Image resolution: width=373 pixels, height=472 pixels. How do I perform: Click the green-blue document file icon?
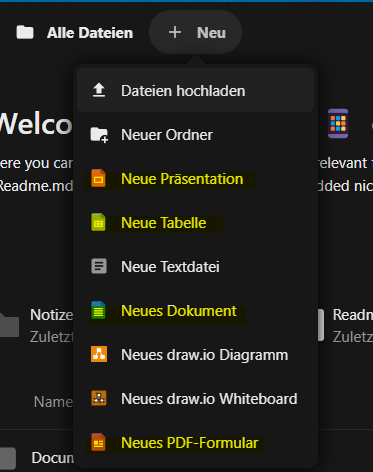pyautogui.click(x=98, y=310)
